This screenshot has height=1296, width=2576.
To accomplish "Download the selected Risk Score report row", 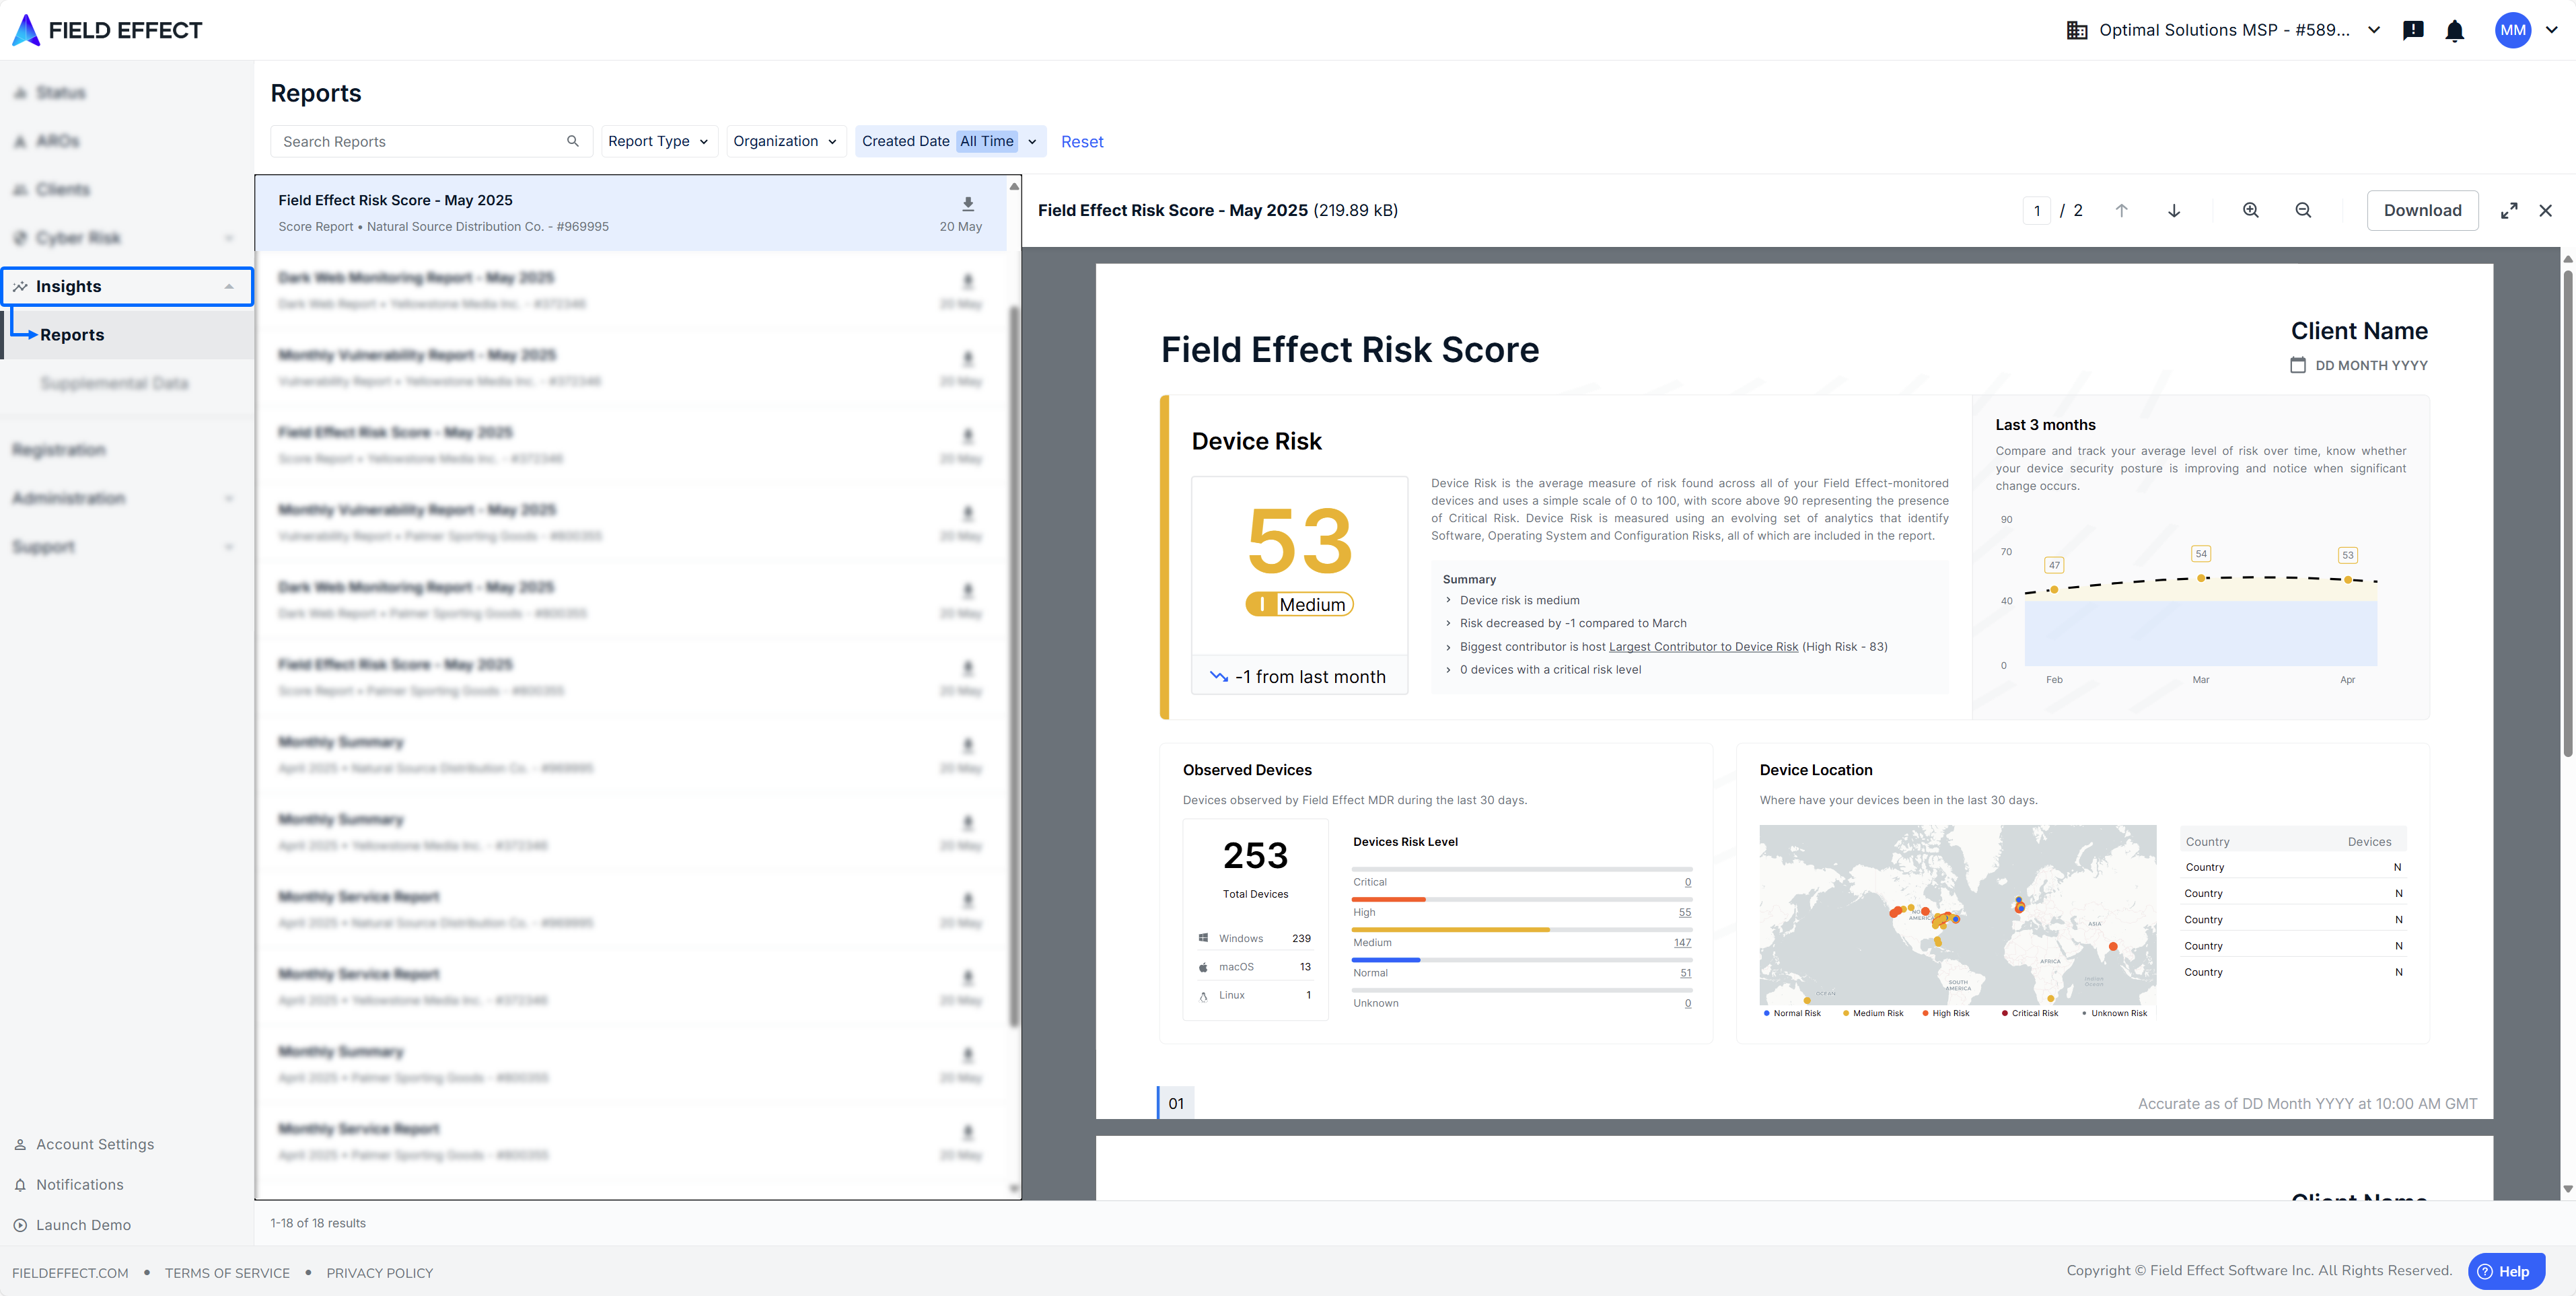I will 967,204.
